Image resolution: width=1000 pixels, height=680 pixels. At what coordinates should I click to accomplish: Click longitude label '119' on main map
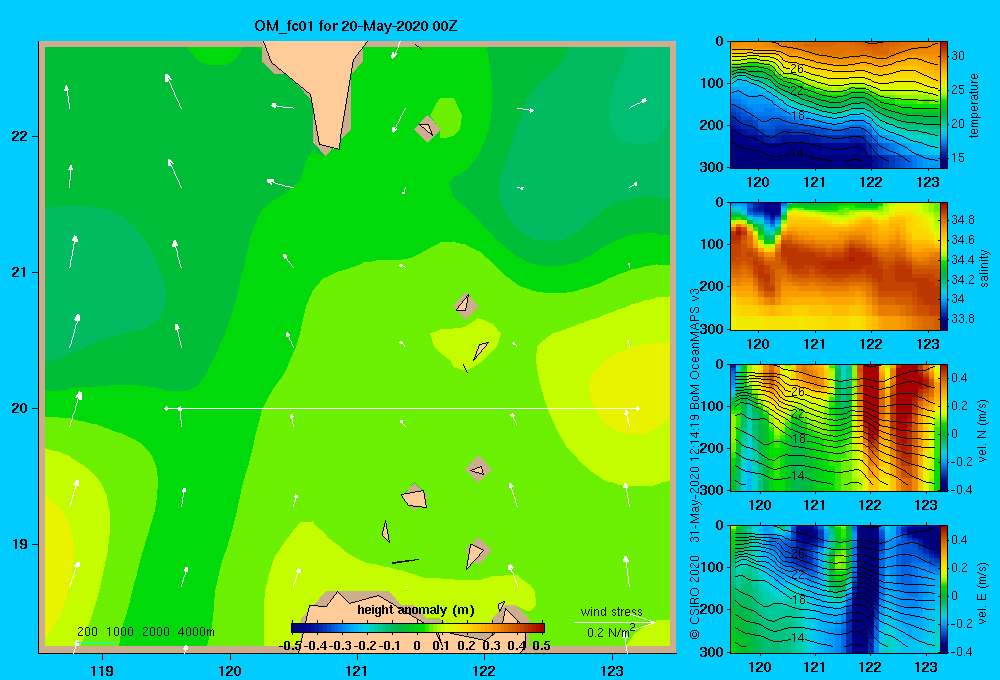tap(102, 670)
